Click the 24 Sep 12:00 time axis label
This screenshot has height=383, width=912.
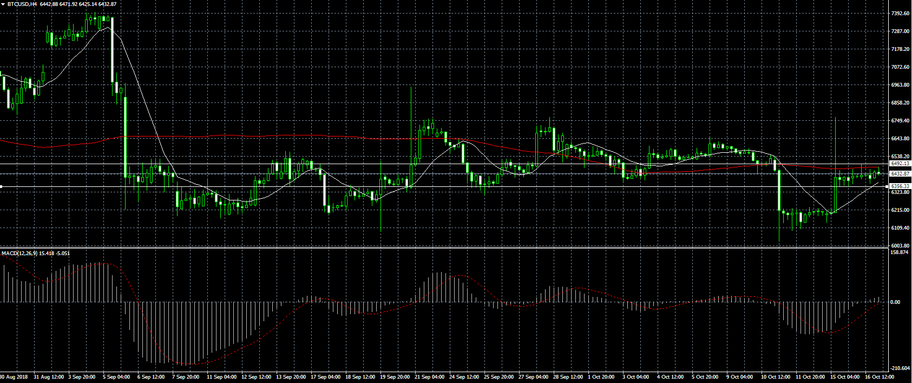464,377
